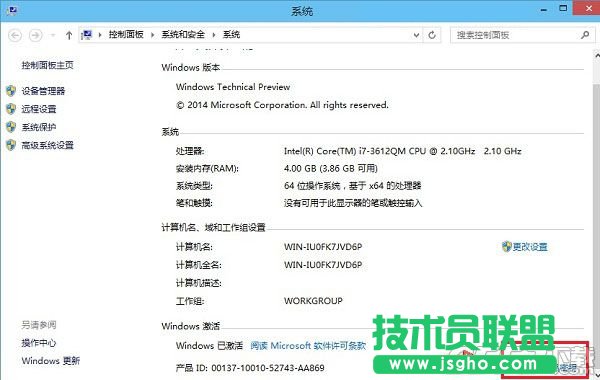Click the processor value Intel(R) Core(TM) i7-3612QM
600x380 pixels.
coord(403,151)
